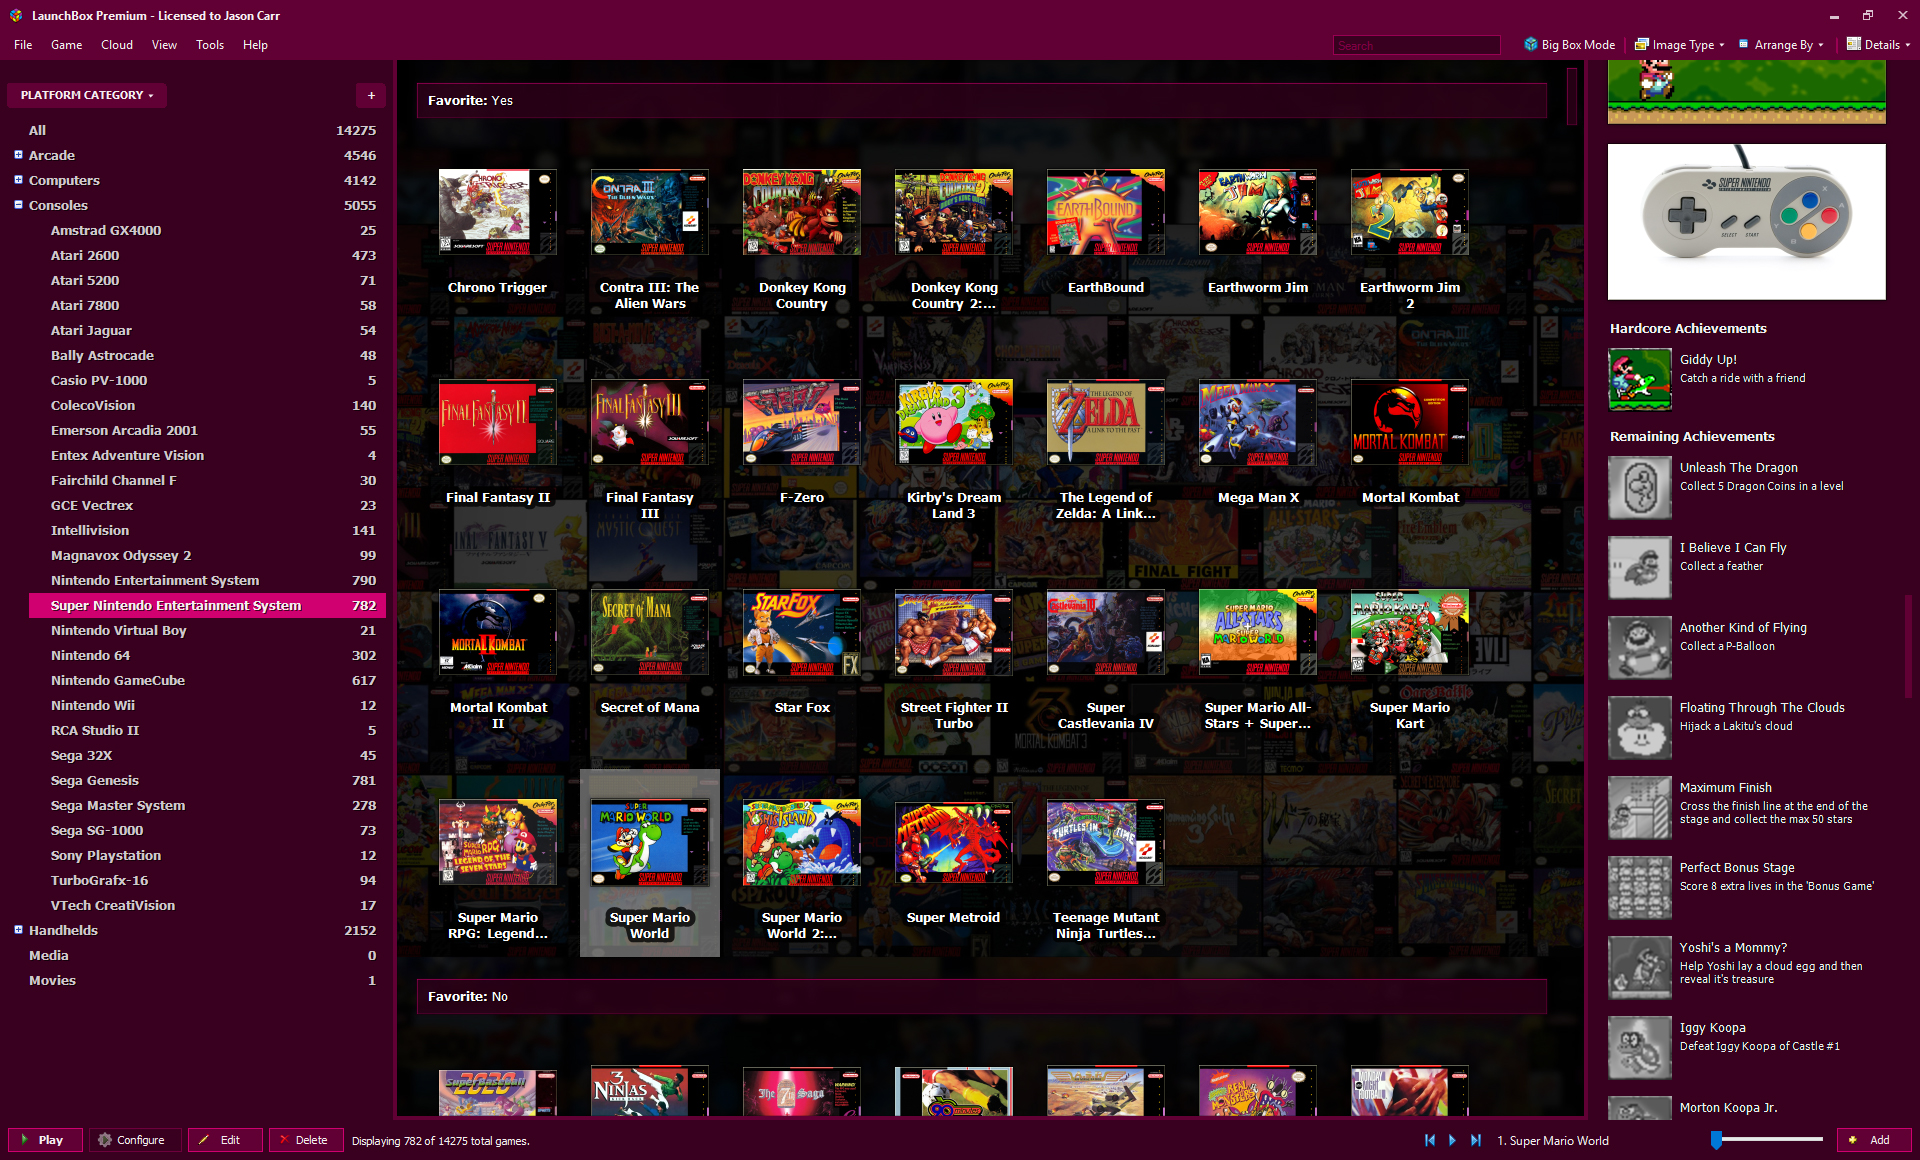The height and width of the screenshot is (1160, 1920).
Task: Collapse the Consoles tree node
Action: pyautogui.click(x=18, y=205)
